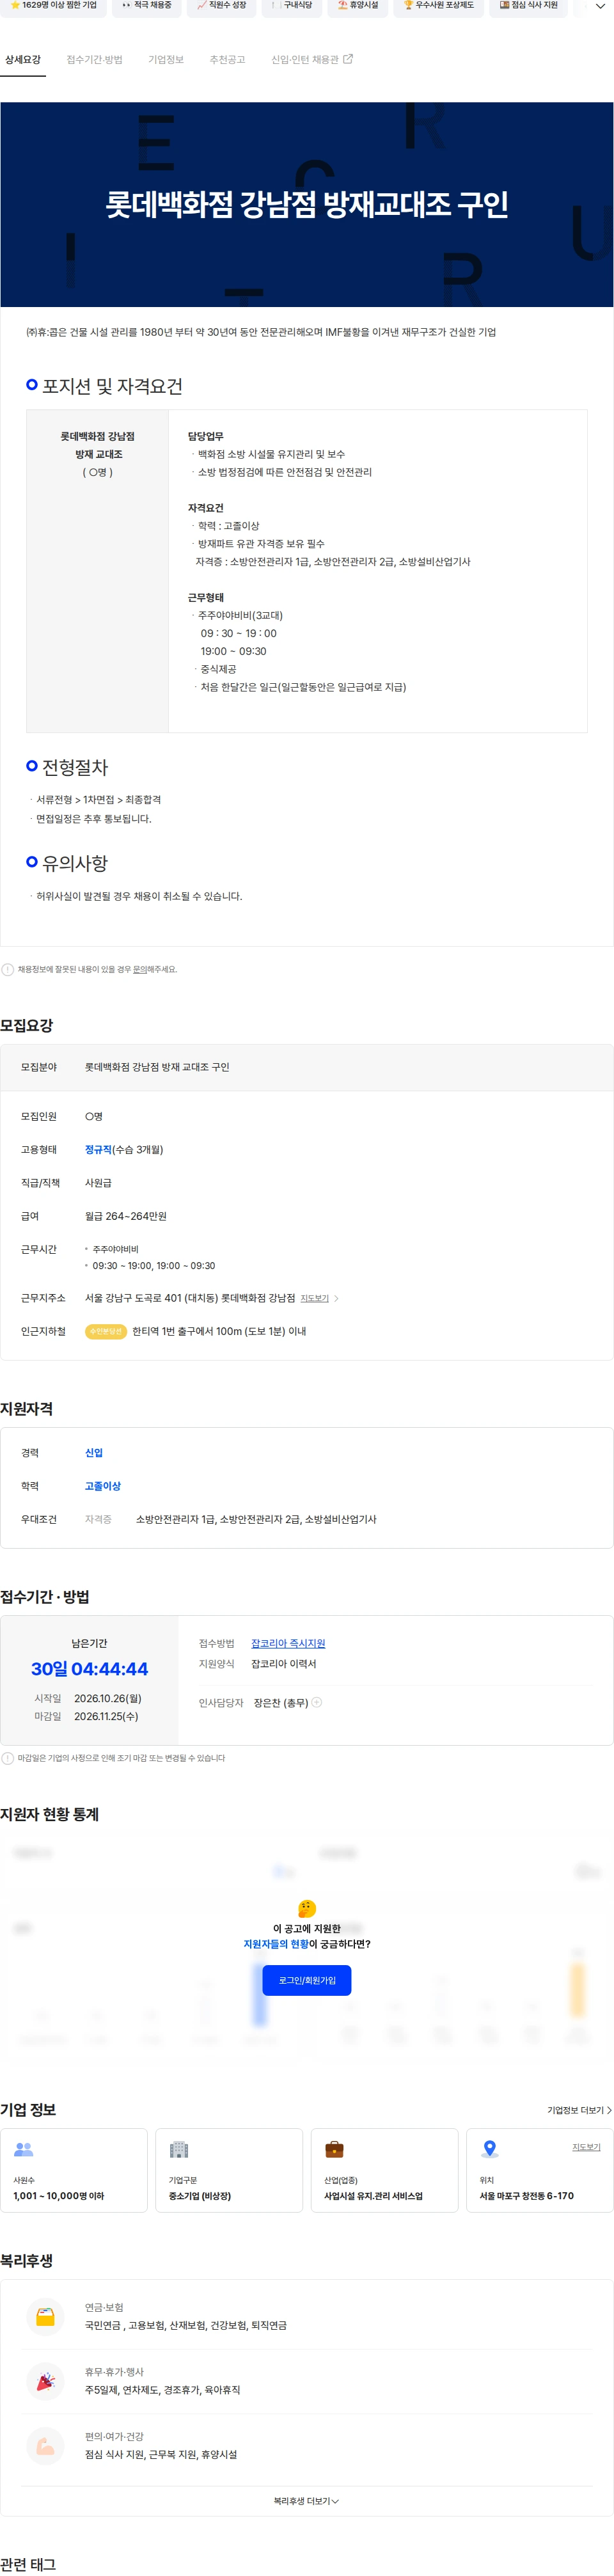Open 지도보기 in the 위치 card
Viewport: 614px width, 2576px height.
586,2147
